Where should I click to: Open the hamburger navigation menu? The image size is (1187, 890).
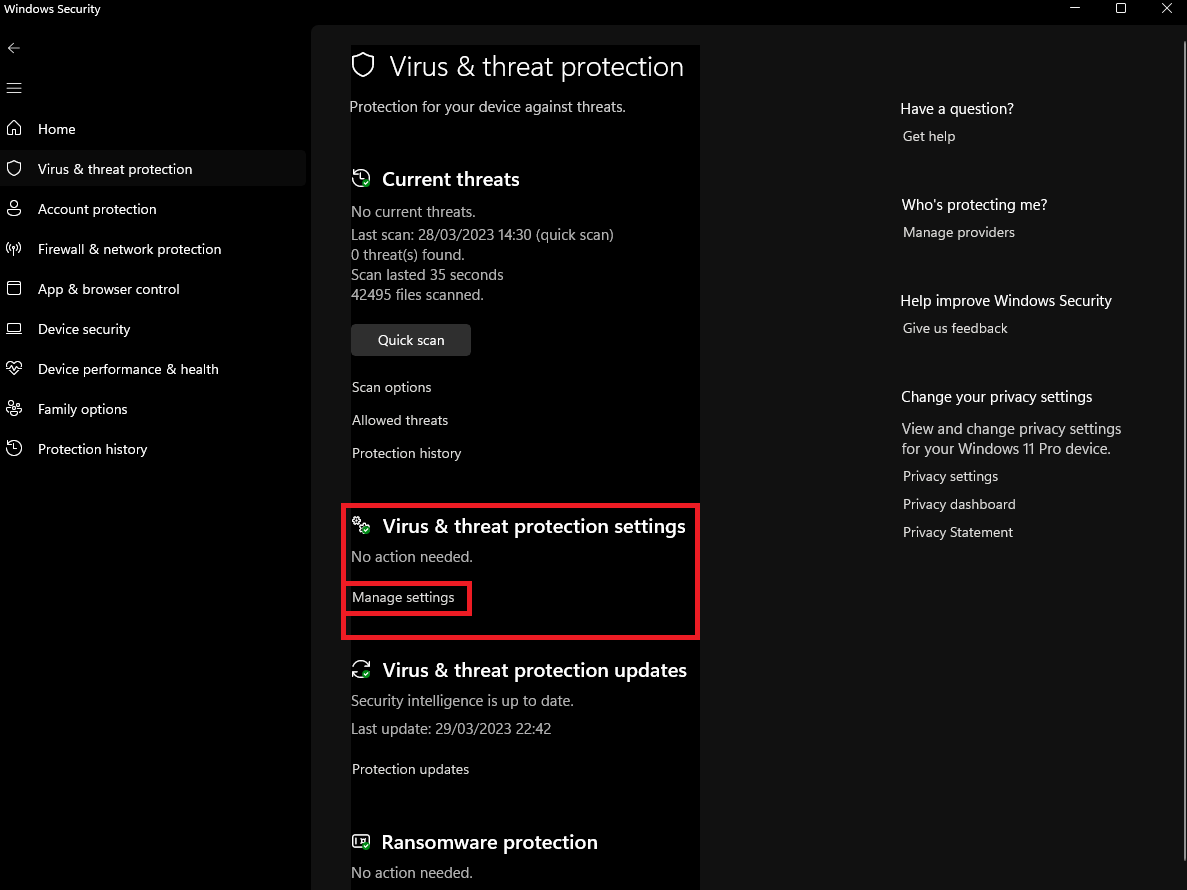[14, 88]
